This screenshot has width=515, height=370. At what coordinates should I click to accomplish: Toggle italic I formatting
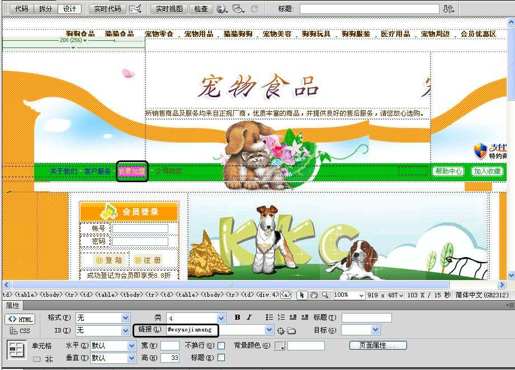click(x=249, y=317)
